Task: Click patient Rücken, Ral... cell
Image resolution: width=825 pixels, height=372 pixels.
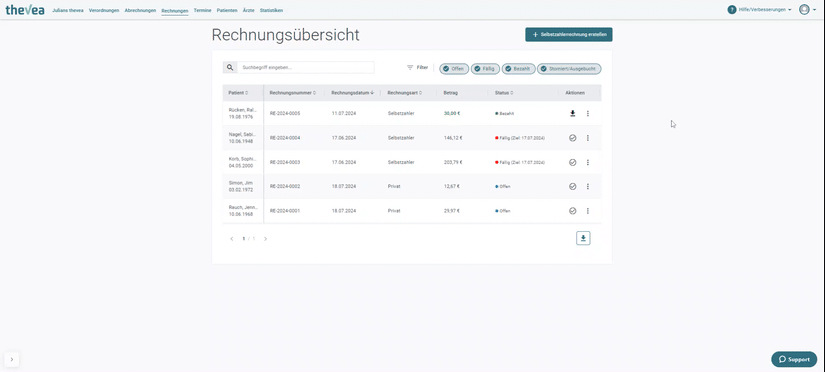Action: tap(243, 113)
